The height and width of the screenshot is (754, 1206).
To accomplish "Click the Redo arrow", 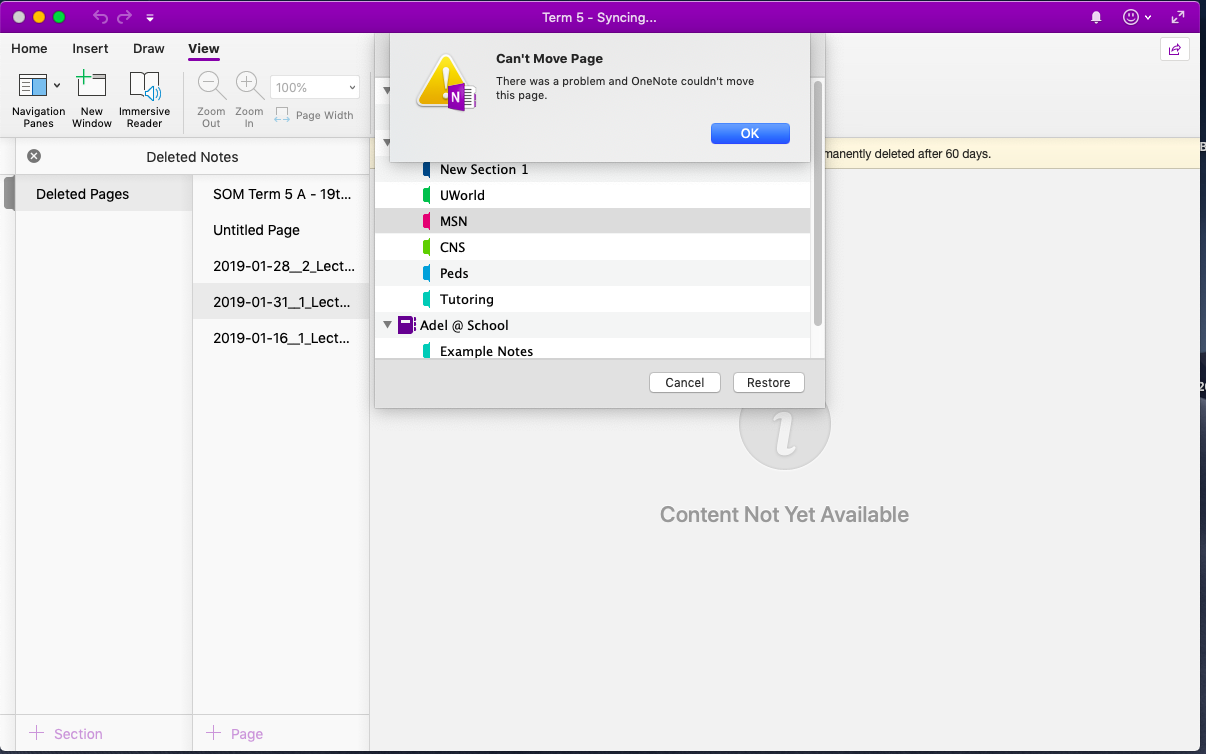I will 124,17.
